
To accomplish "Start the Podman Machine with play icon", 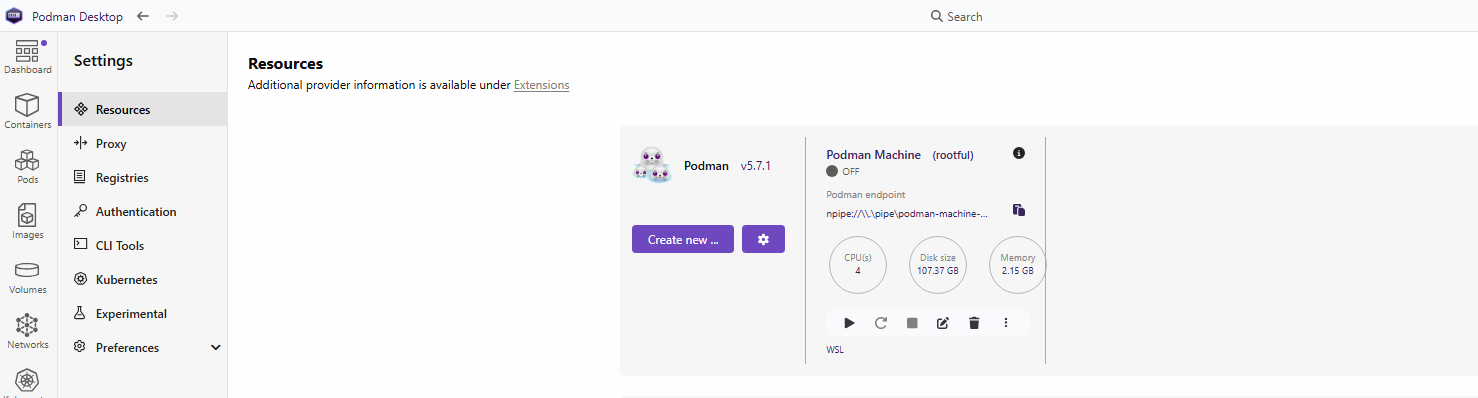I will click(849, 323).
